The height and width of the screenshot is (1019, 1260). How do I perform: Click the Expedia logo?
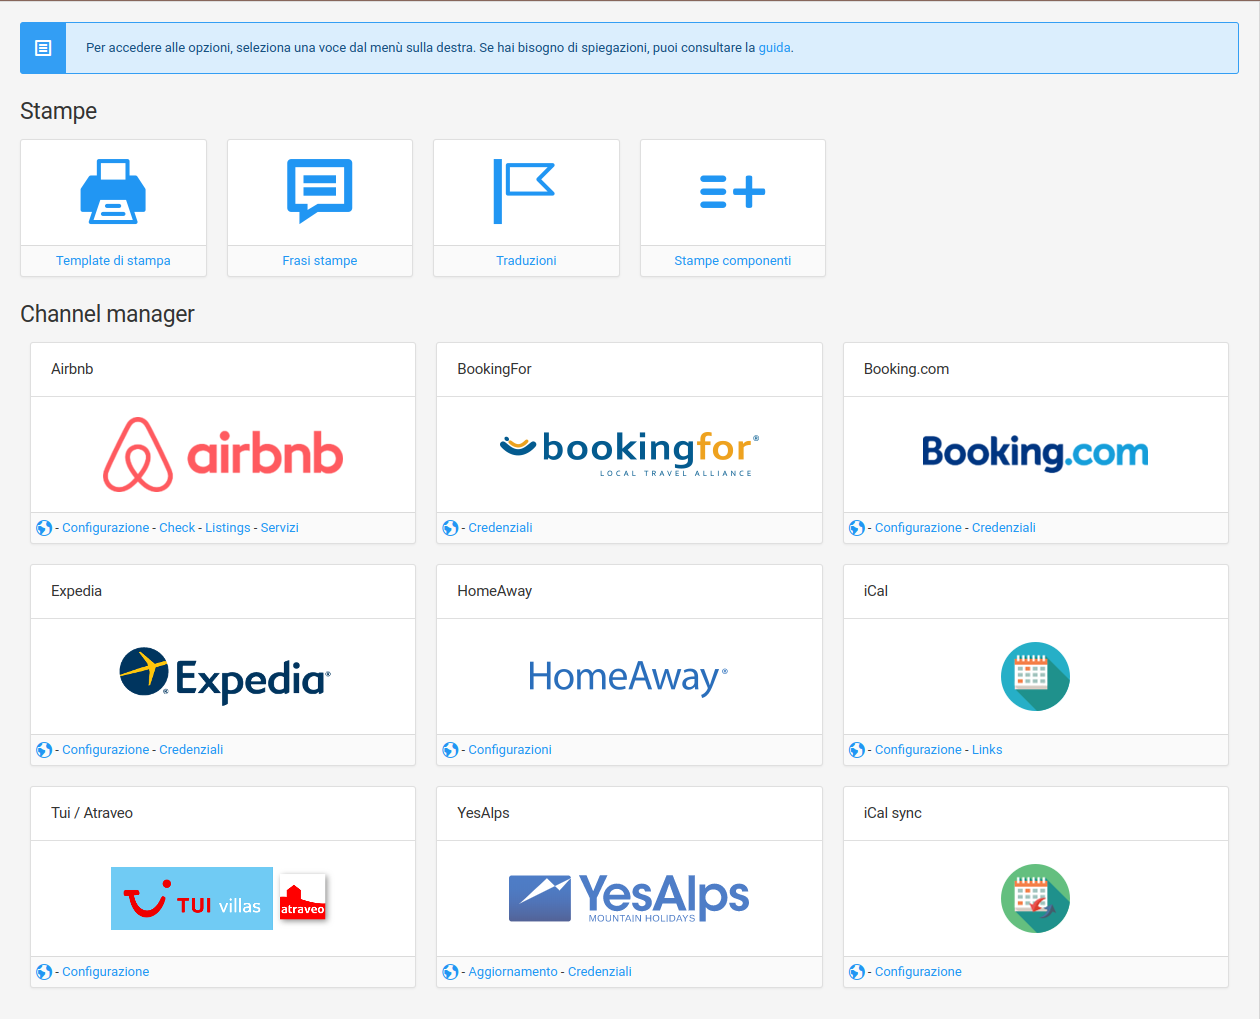pos(225,676)
